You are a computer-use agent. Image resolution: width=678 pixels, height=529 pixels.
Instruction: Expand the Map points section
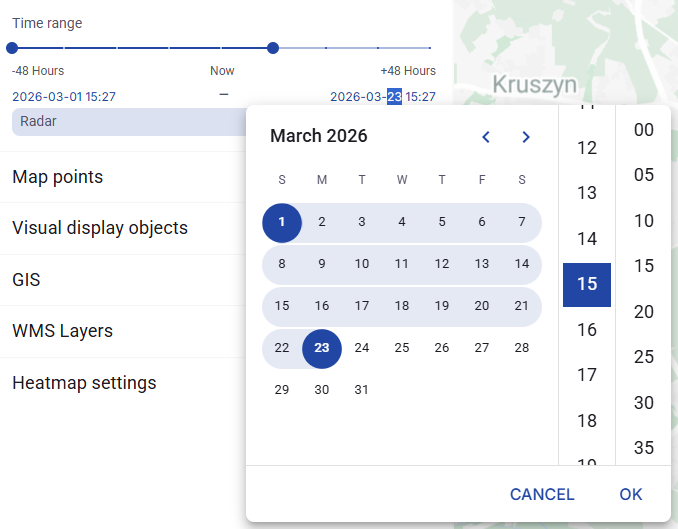click(123, 177)
